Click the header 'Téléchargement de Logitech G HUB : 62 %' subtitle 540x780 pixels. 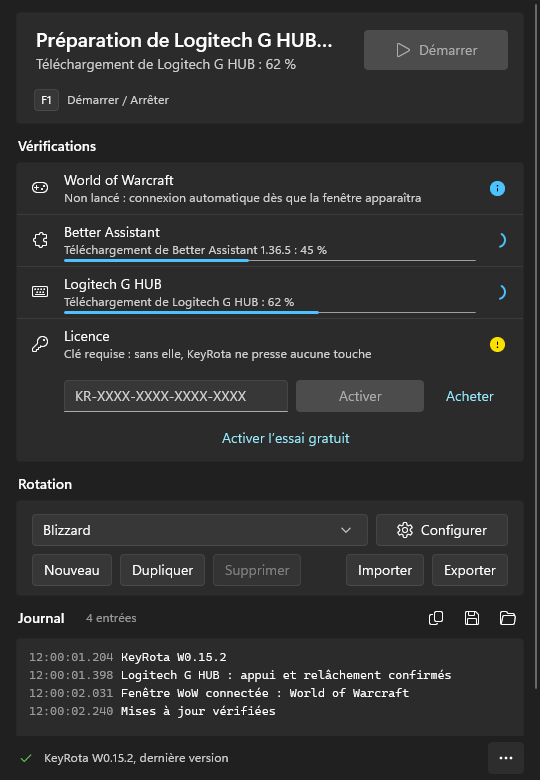click(166, 64)
